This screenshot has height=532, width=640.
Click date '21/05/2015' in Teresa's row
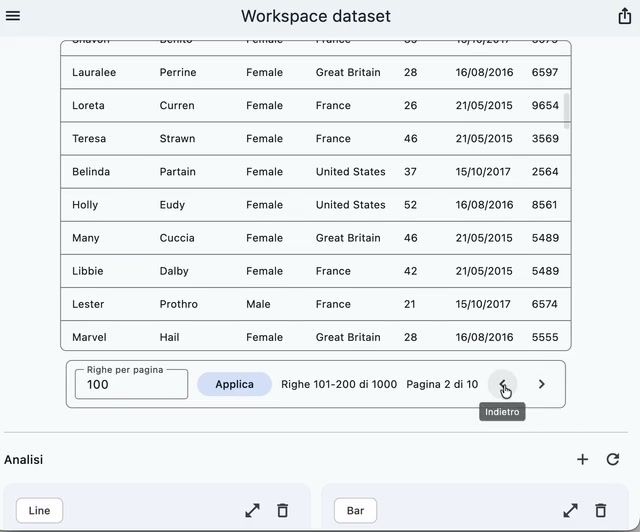point(484,138)
